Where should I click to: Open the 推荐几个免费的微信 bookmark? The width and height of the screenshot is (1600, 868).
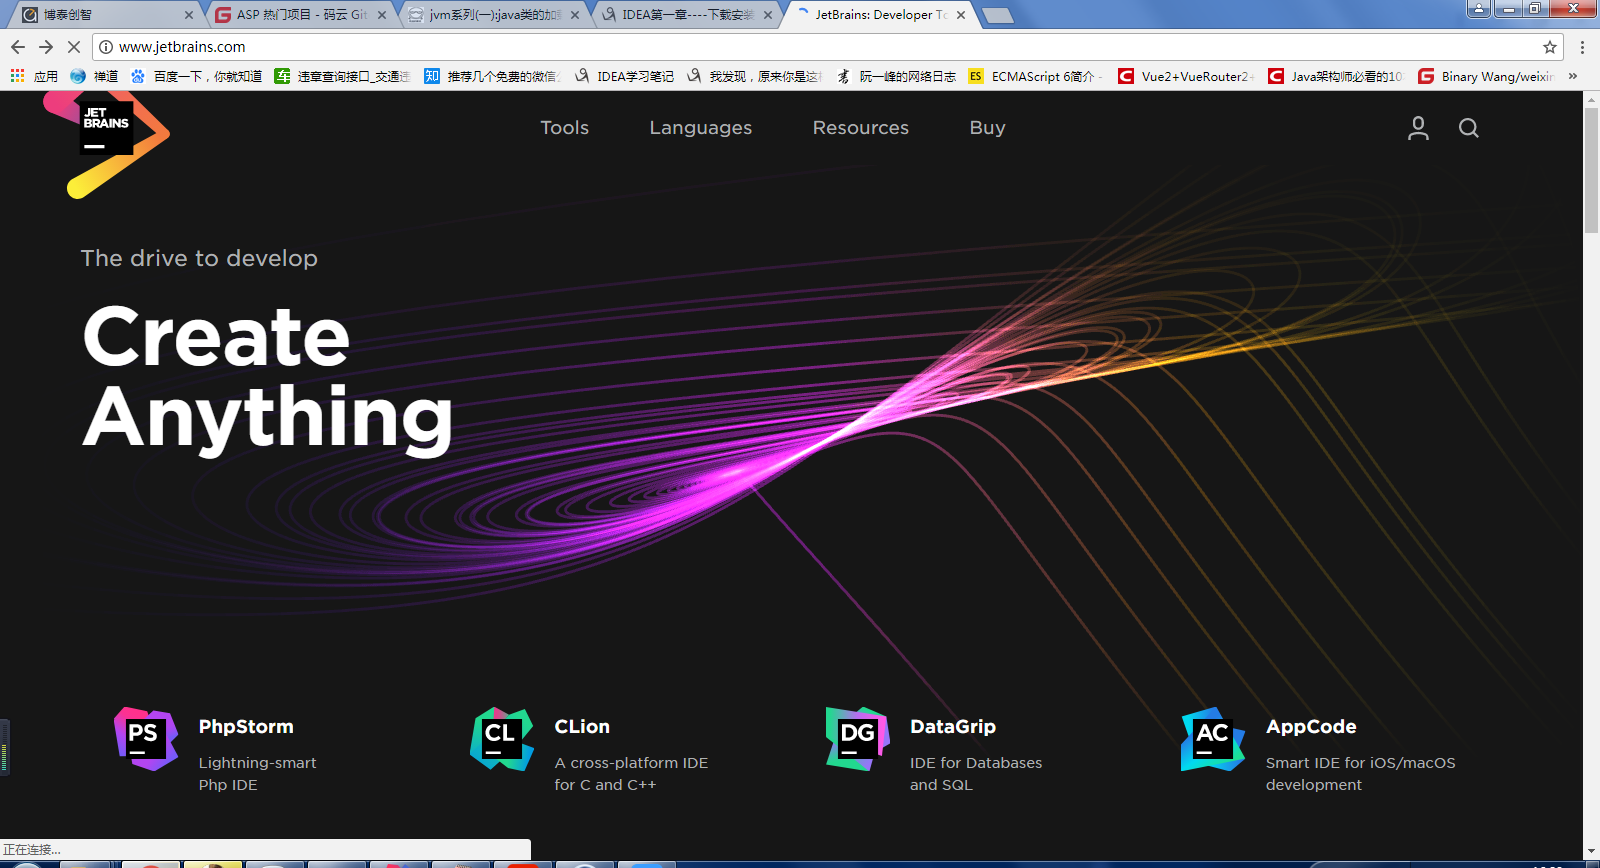coord(491,76)
